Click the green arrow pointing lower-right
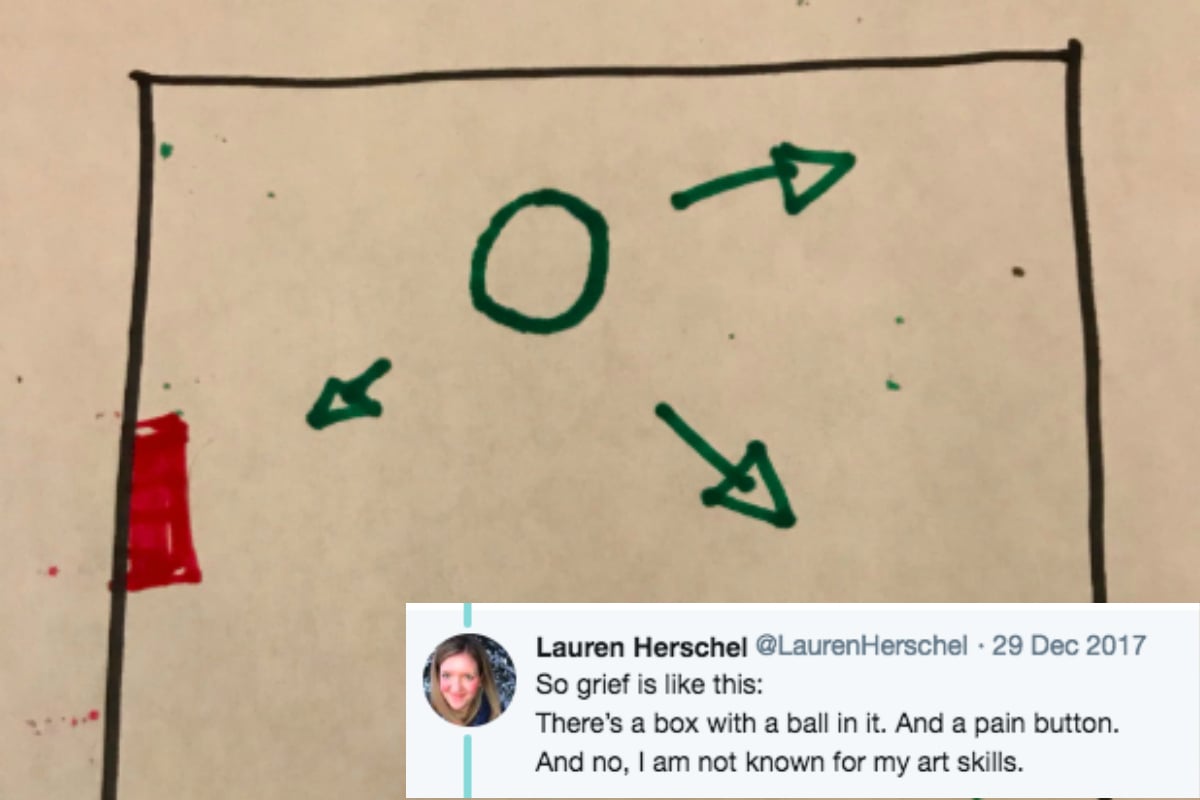Image resolution: width=1200 pixels, height=800 pixels. pyautogui.click(x=727, y=465)
